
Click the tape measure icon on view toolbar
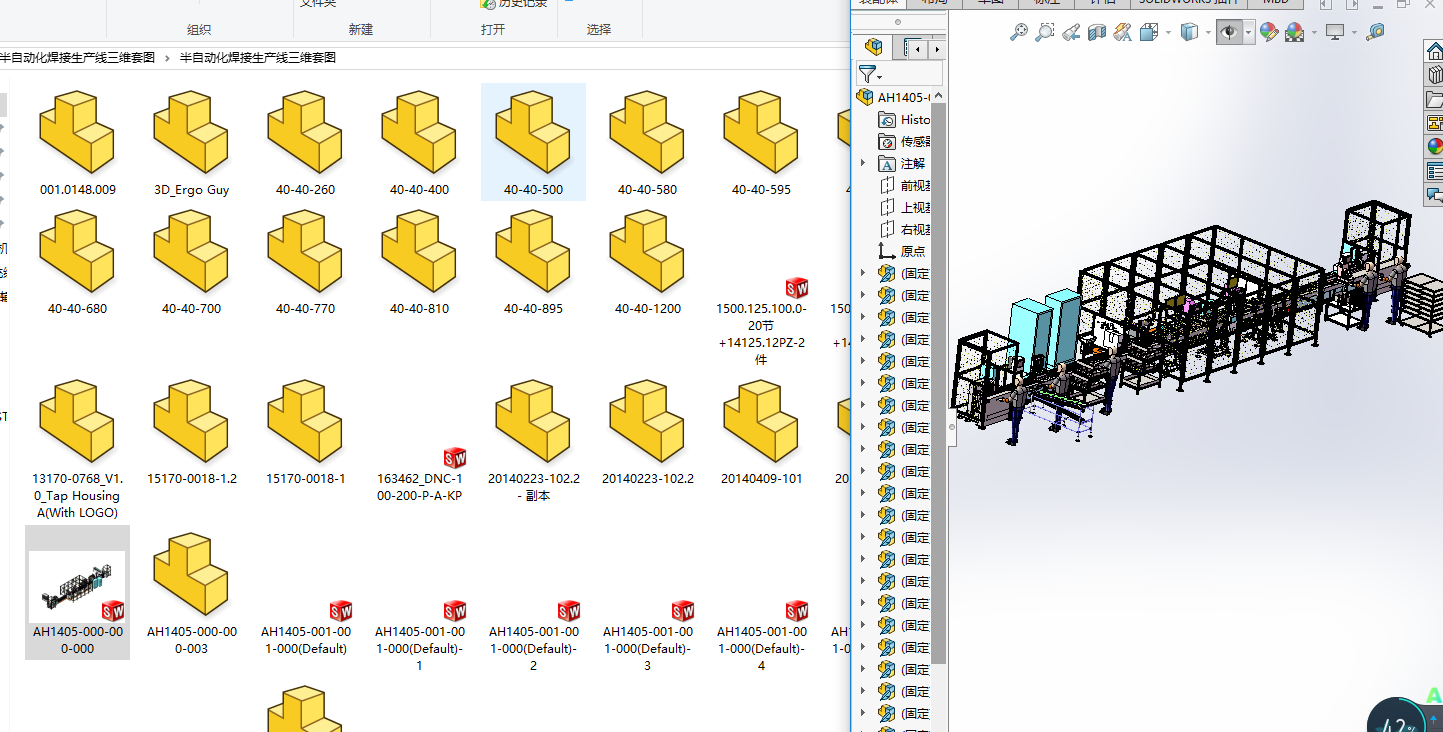[1376, 32]
